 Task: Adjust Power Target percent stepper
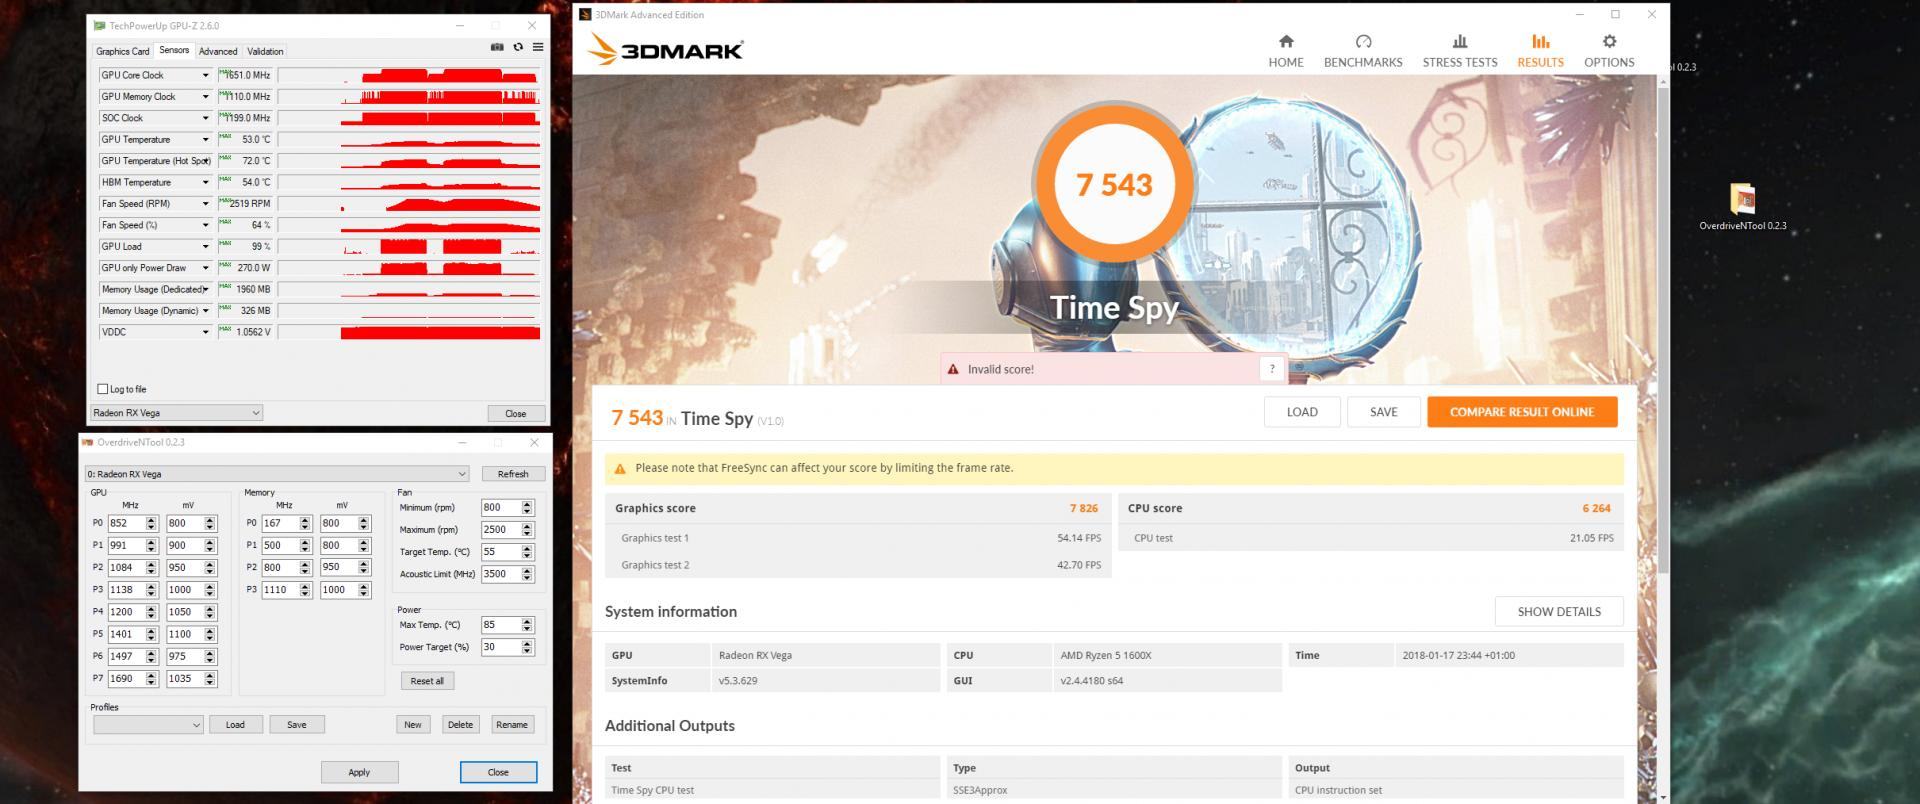click(527, 647)
